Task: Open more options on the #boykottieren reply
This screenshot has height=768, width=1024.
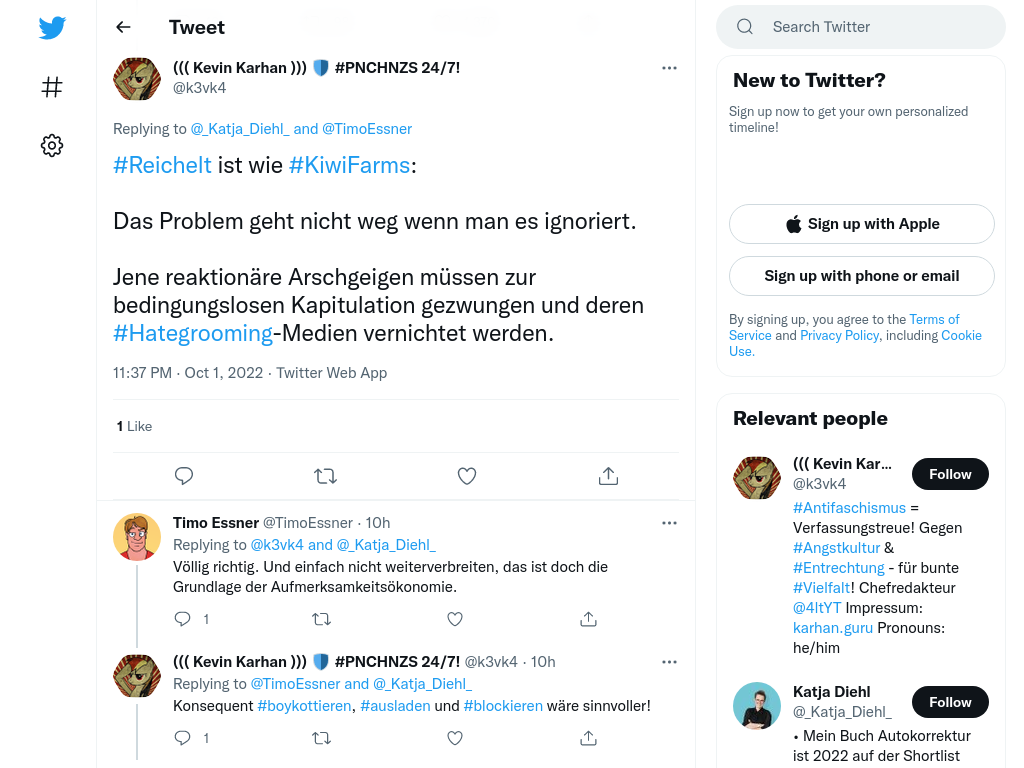Action: pos(669,662)
